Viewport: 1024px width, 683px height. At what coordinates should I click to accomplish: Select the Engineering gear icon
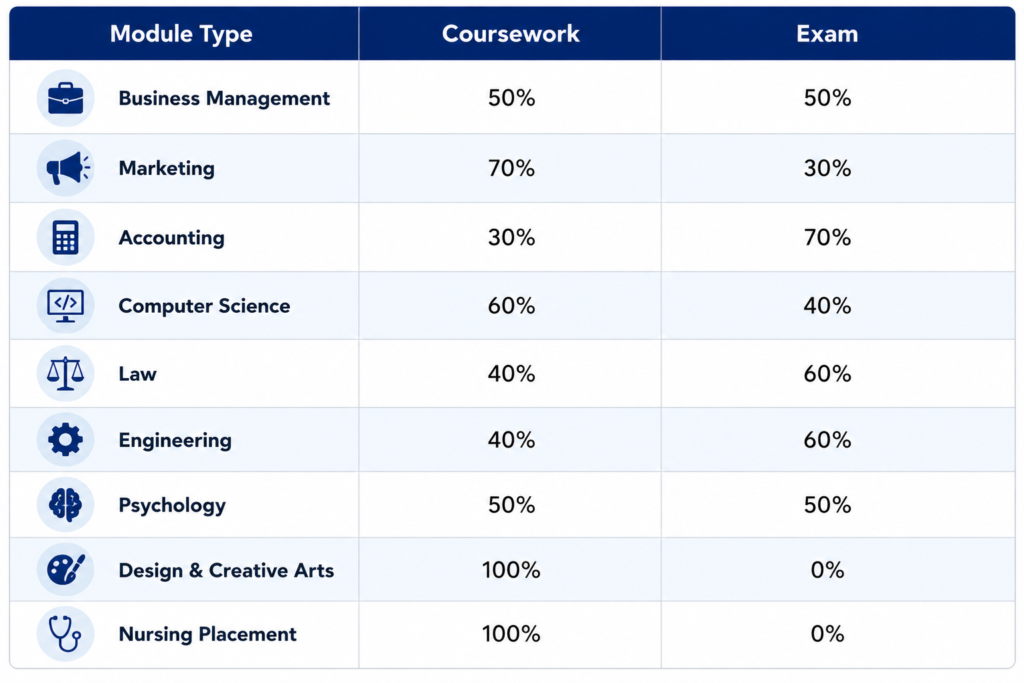65,439
